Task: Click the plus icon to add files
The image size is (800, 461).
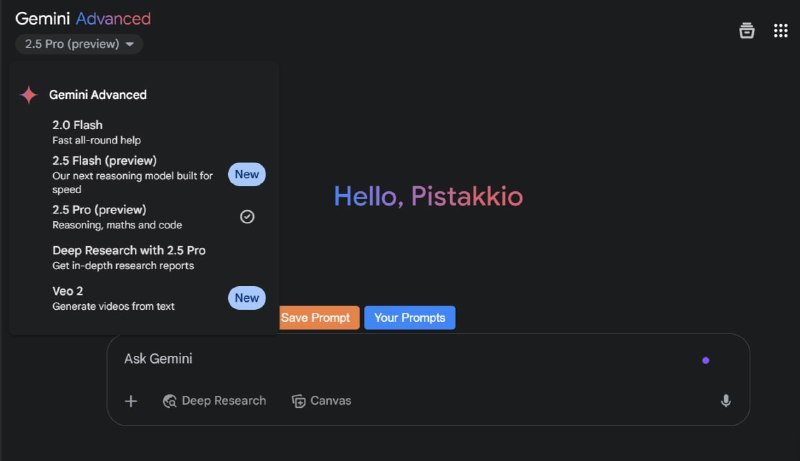Action: click(131, 401)
